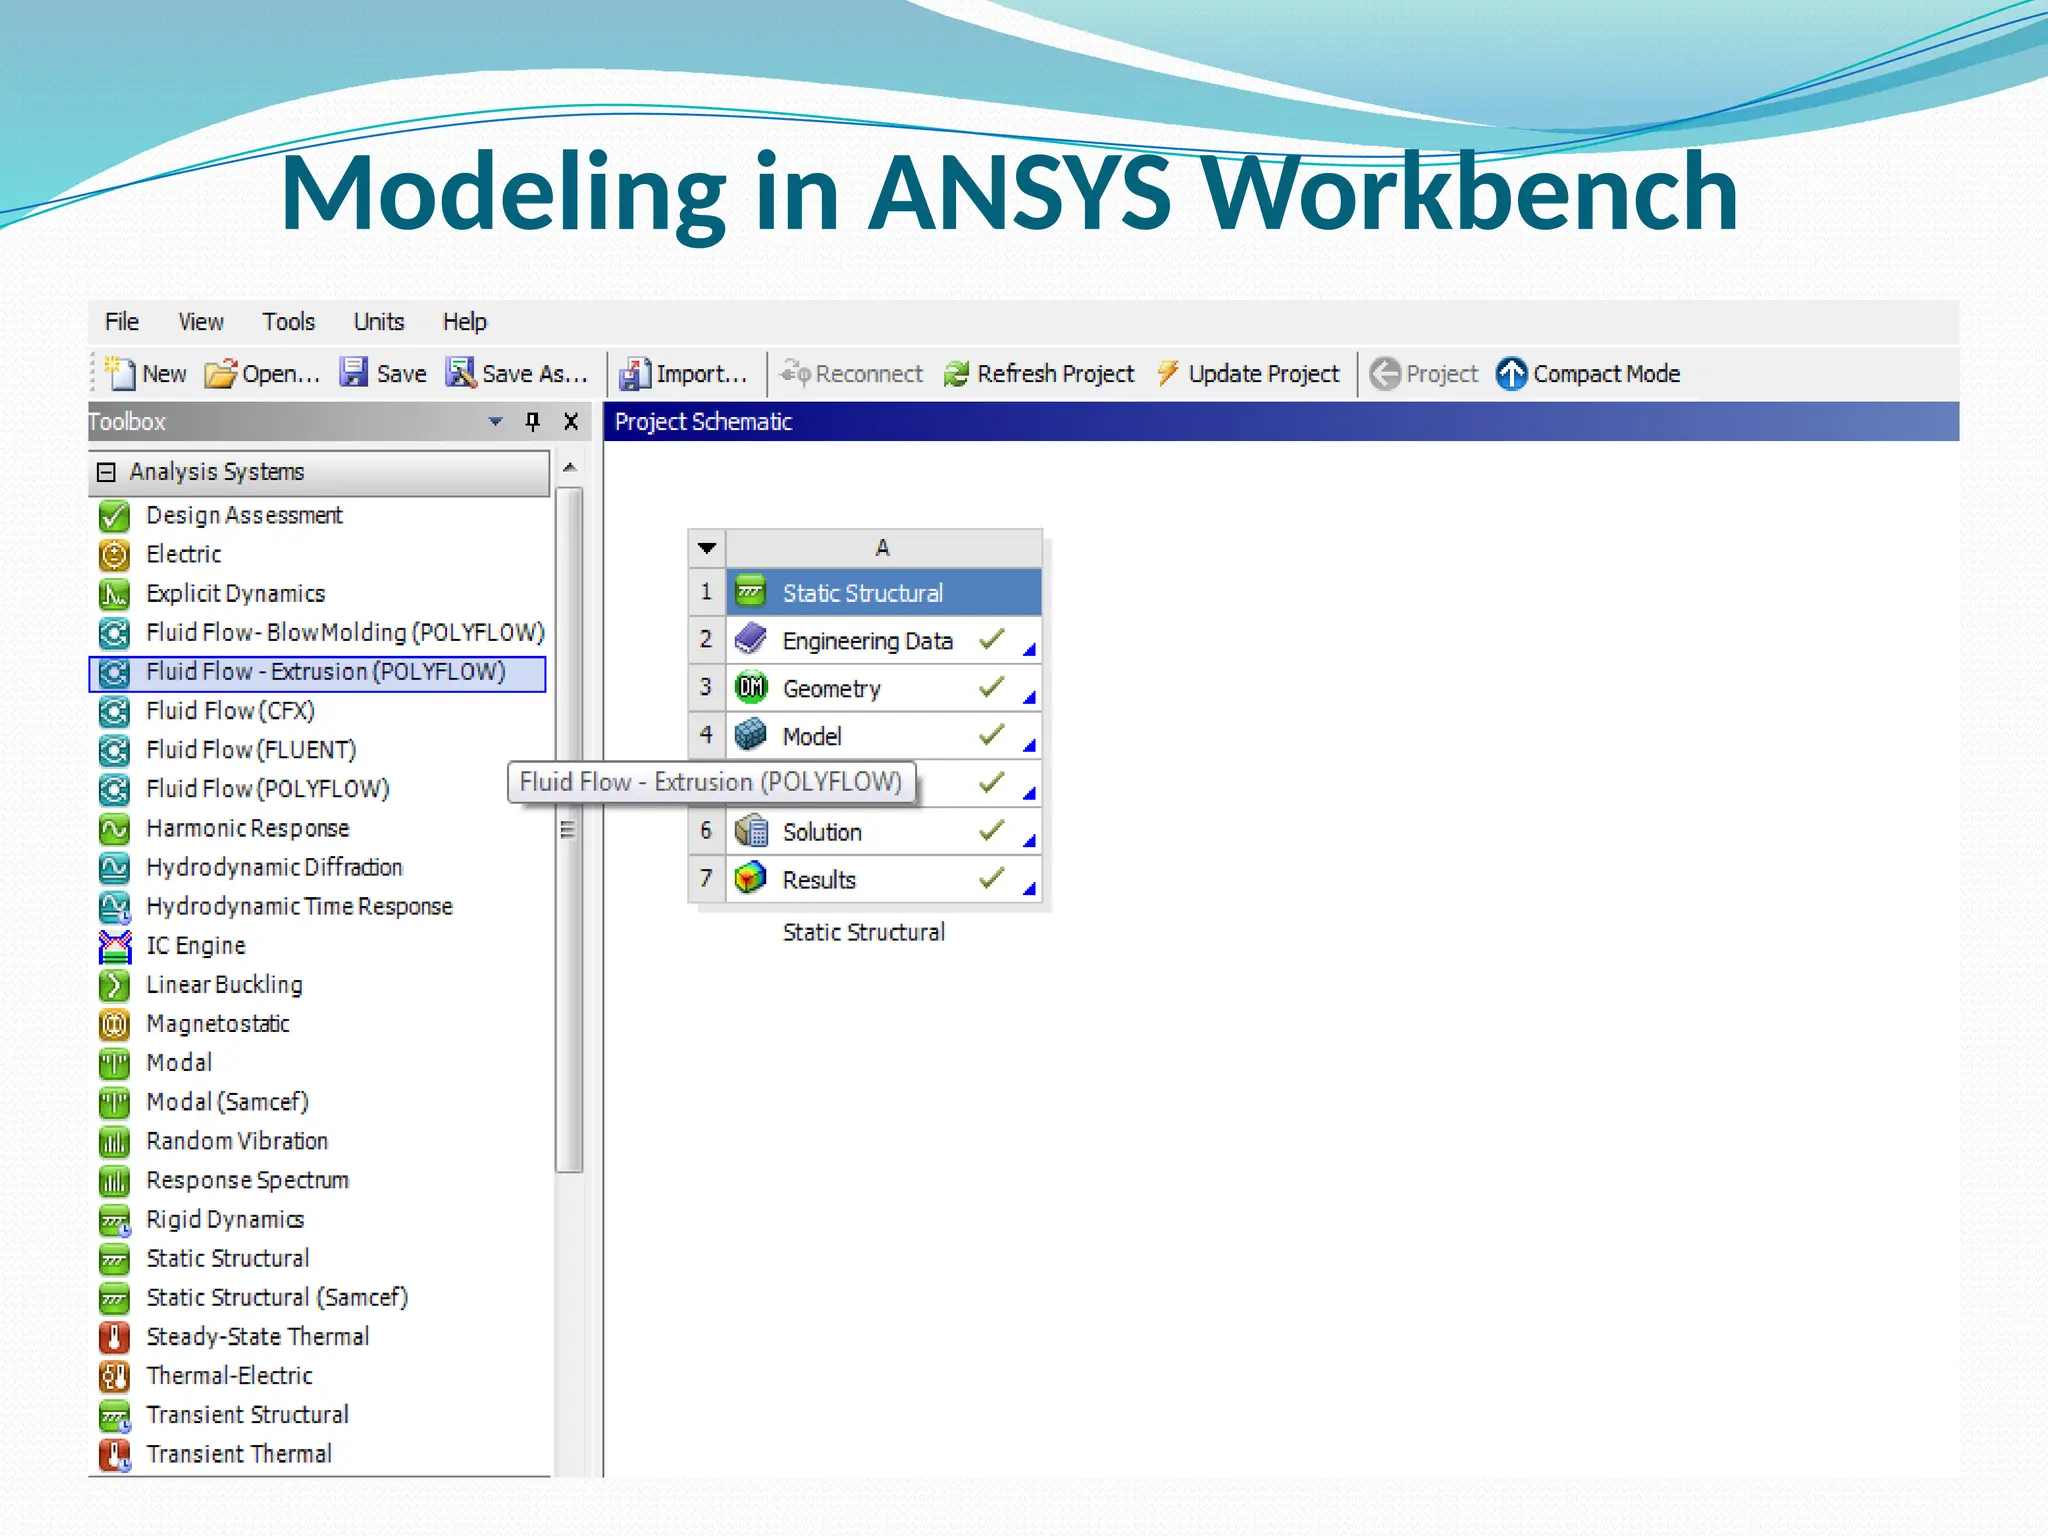Open system A dropdown arrow

tap(707, 548)
